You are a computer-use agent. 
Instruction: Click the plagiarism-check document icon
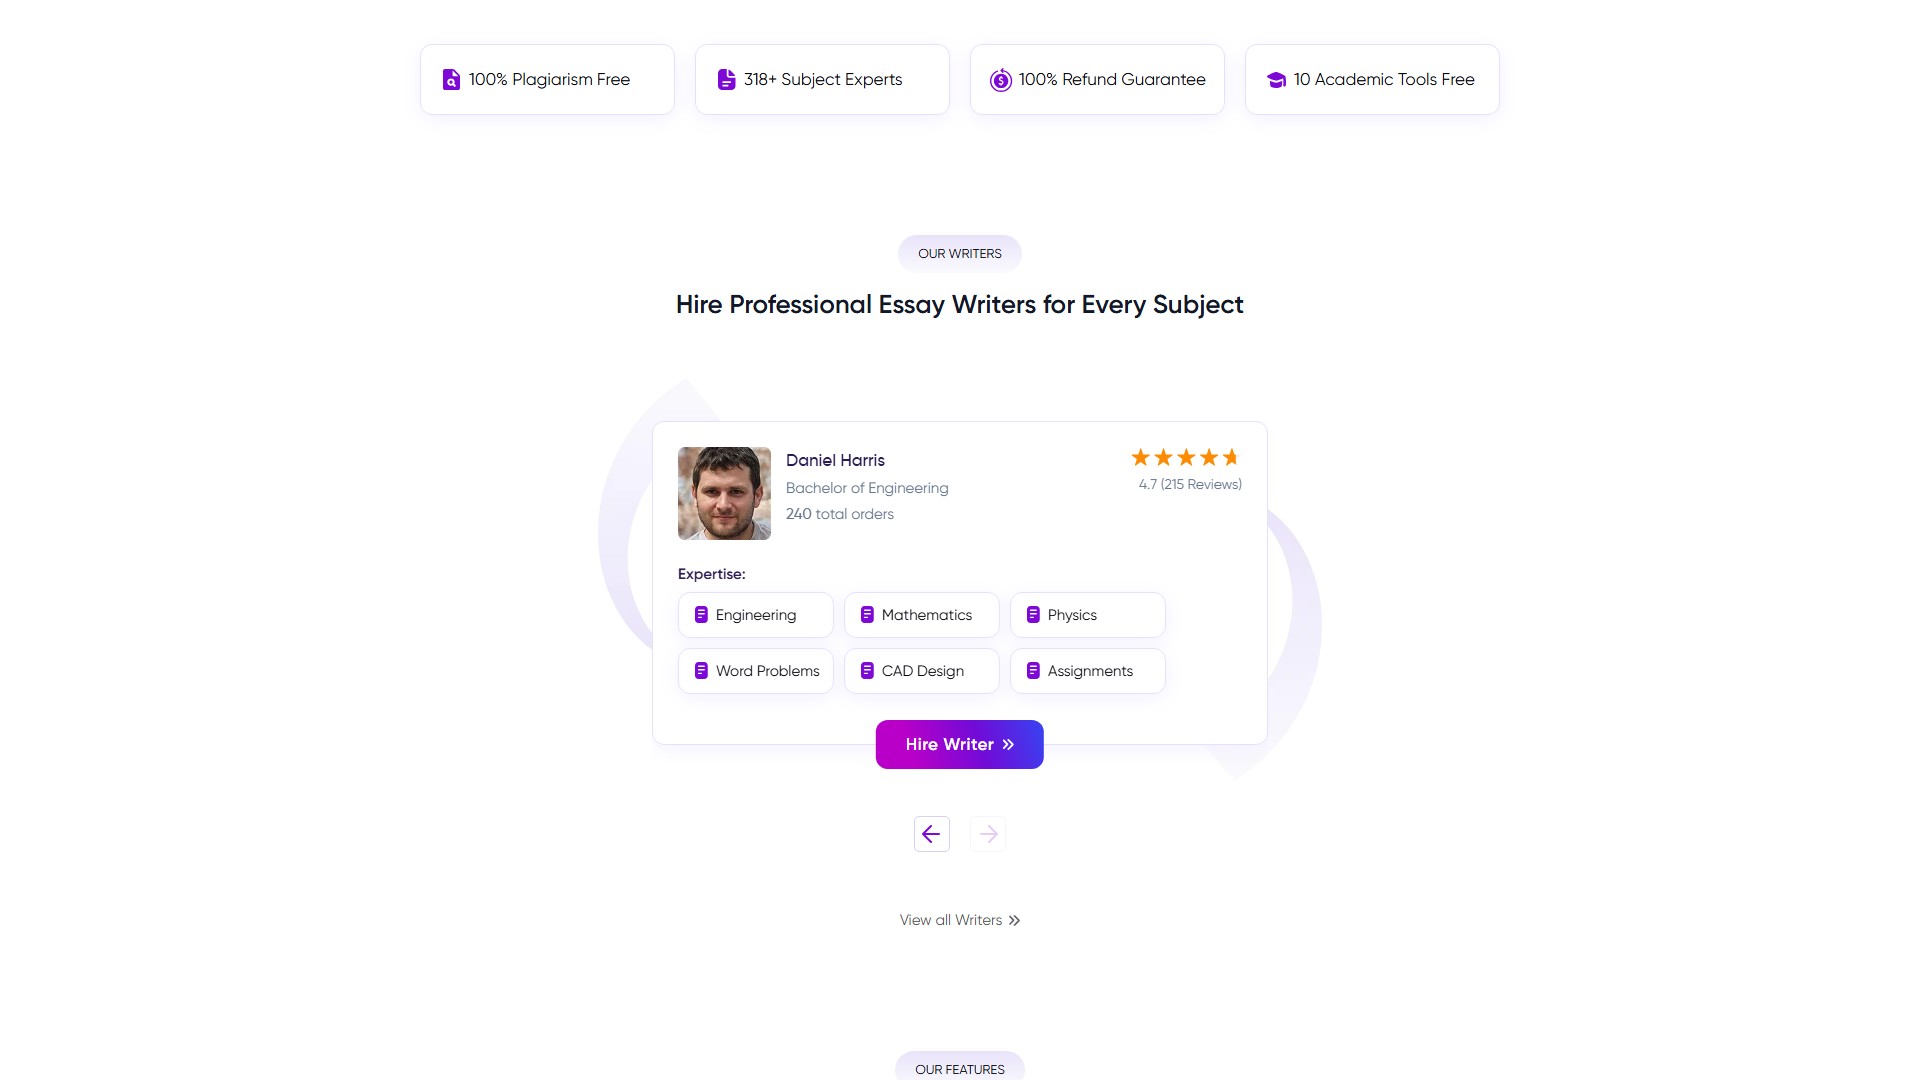click(450, 79)
